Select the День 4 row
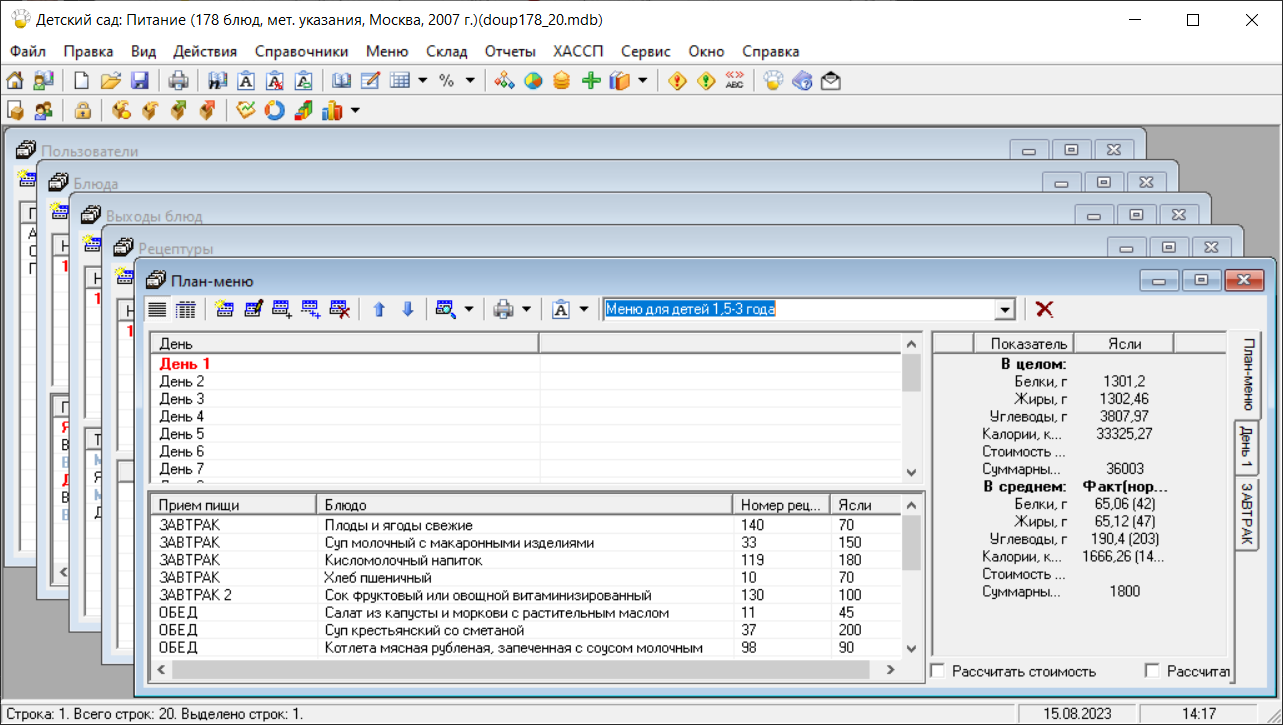This screenshot has width=1283, height=725. [x=527, y=416]
